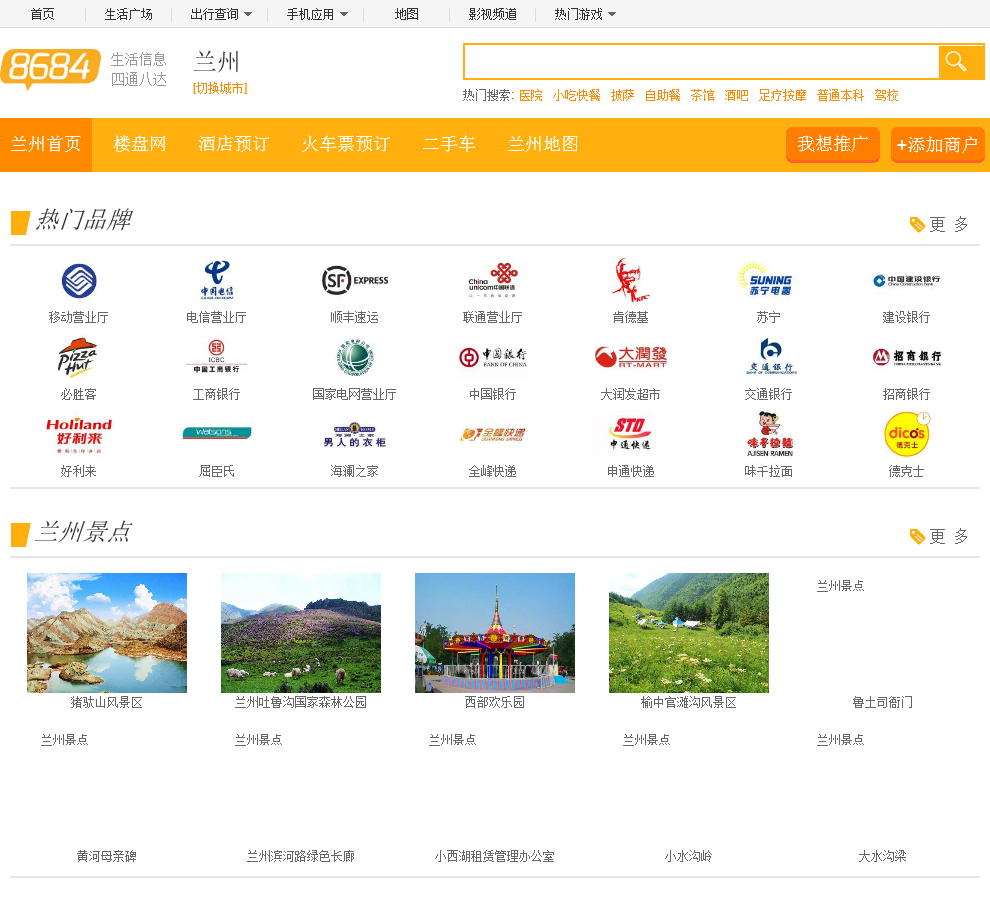Screen dimensions: 990x900
Task: Click hot search link 自助餐
Action: pyautogui.click(x=662, y=95)
